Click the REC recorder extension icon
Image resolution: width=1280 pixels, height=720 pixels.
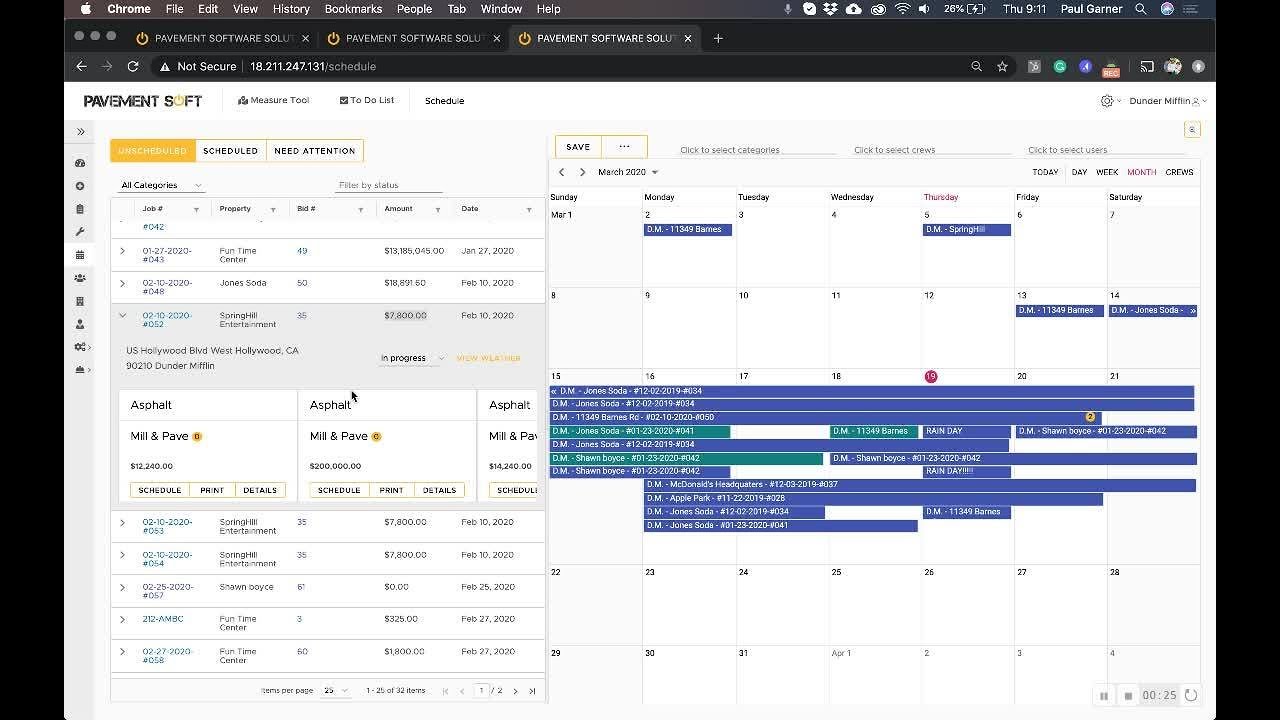pyautogui.click(x=1110, y=68)
